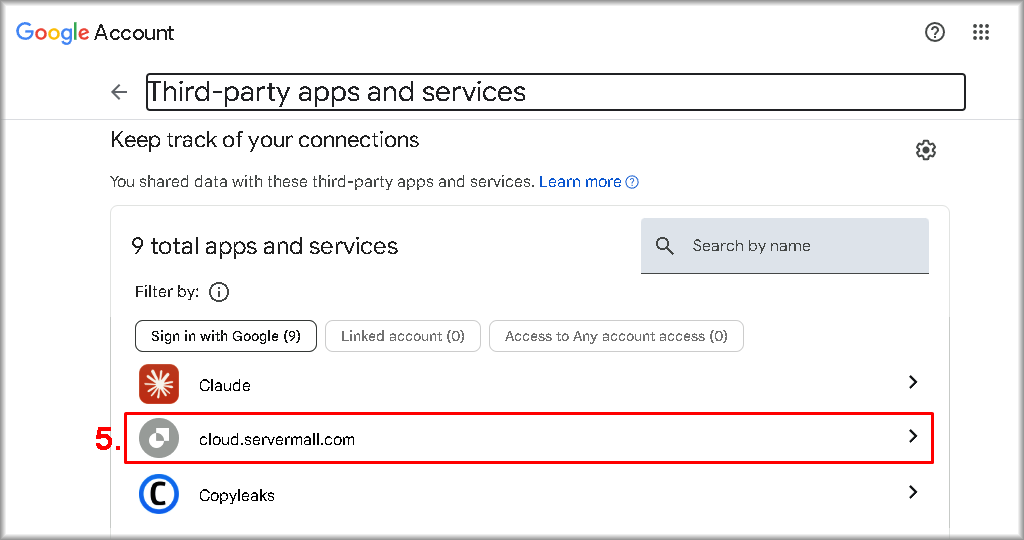The height and width of the screenshot is (540, 1024).
Task: Select the Sign in with Google filter
Action: pos(226,336)
